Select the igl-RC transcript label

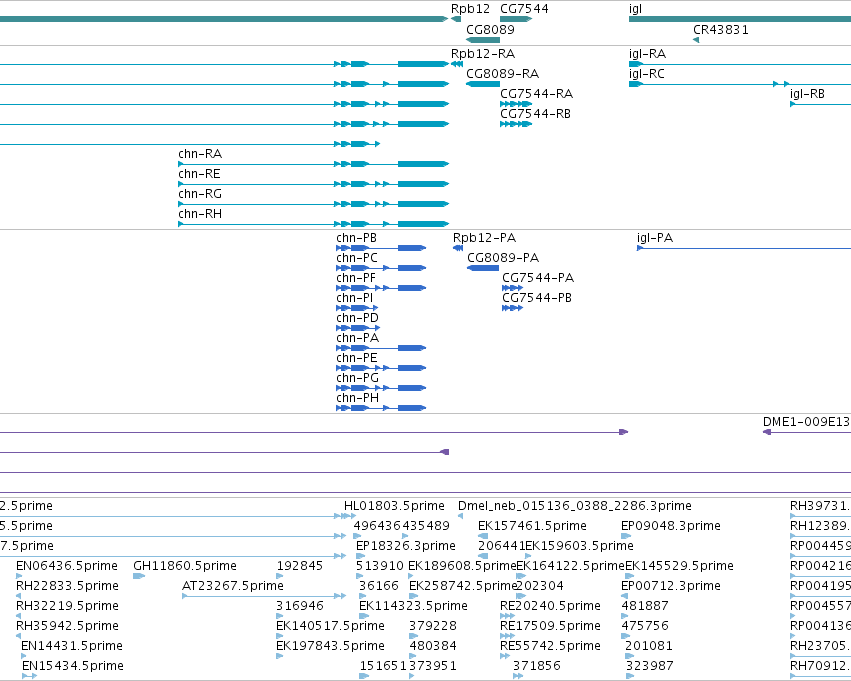click(x=646, y=73)
